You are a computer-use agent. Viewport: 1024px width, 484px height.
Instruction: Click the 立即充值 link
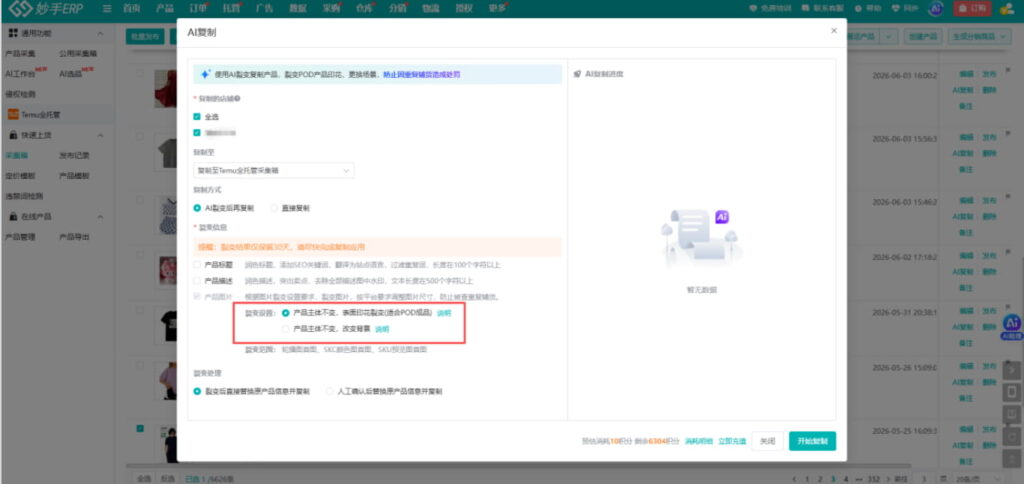tap(731, 442)
